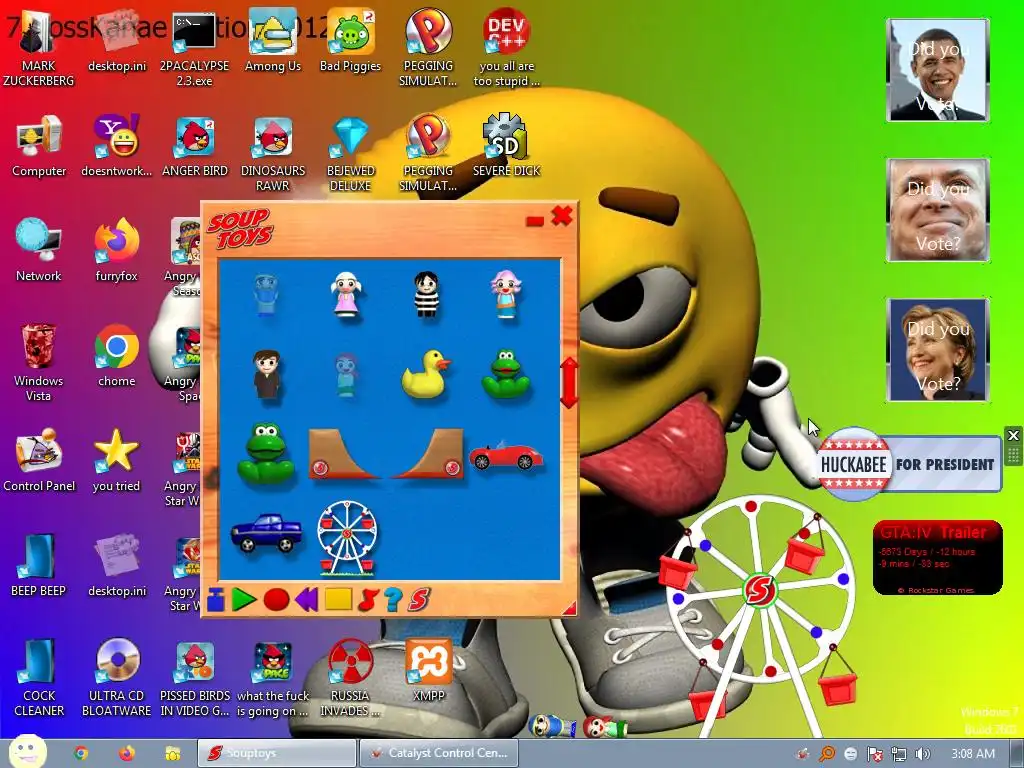1024x768 pixels.
Task: Select the 2PACALYPSE 2.3.exe desktop icon
Action: pyautogui.click(x=194, y=47)
